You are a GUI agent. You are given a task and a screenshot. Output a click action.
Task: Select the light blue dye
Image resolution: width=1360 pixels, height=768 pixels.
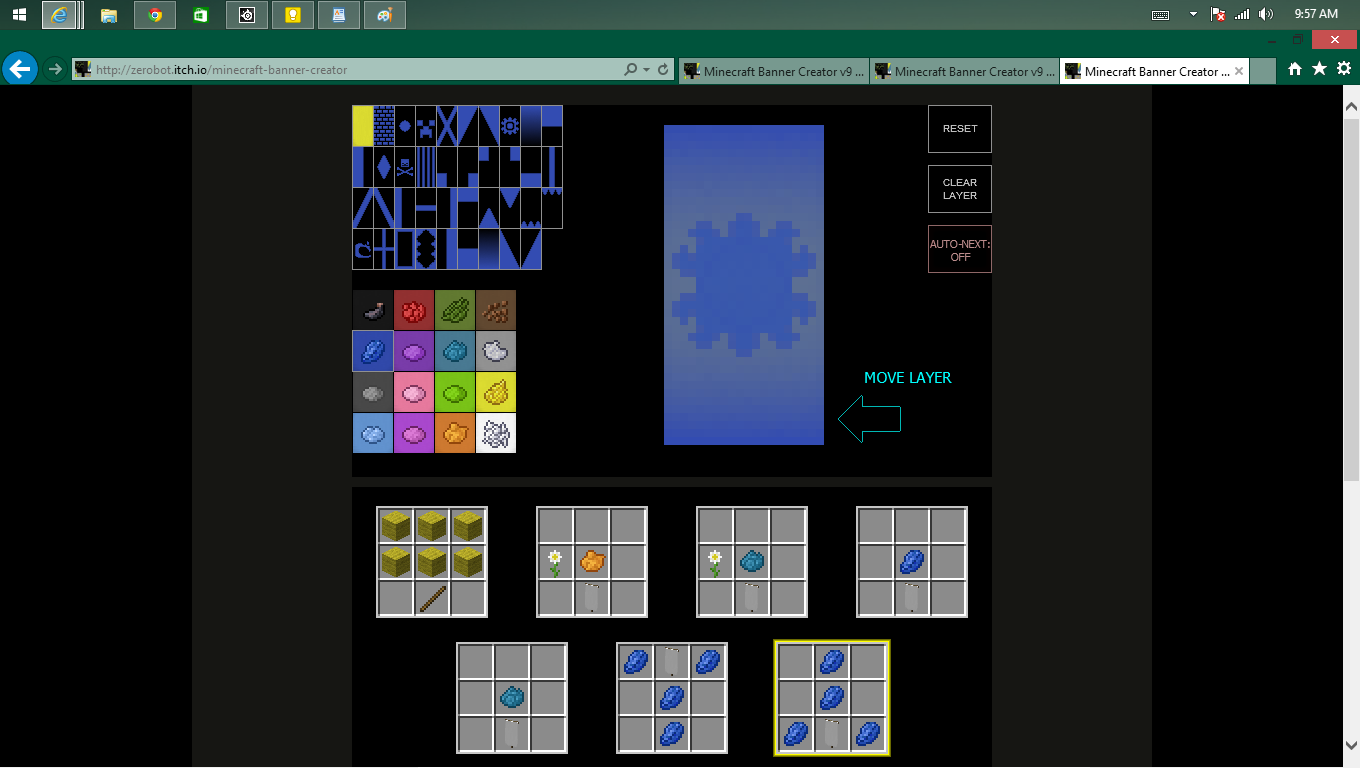point(372,433)
